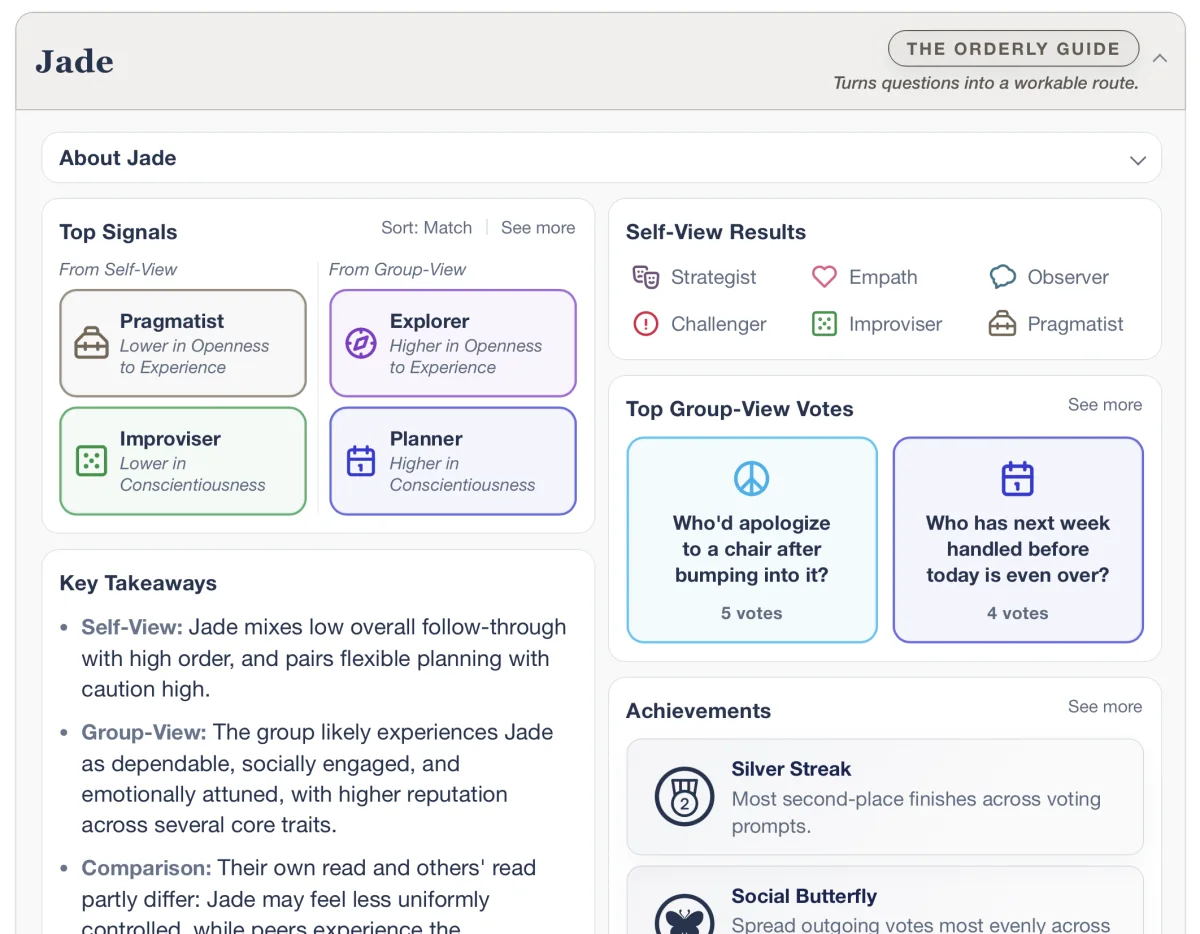Click the Achievements heading

tap(698, 711)
